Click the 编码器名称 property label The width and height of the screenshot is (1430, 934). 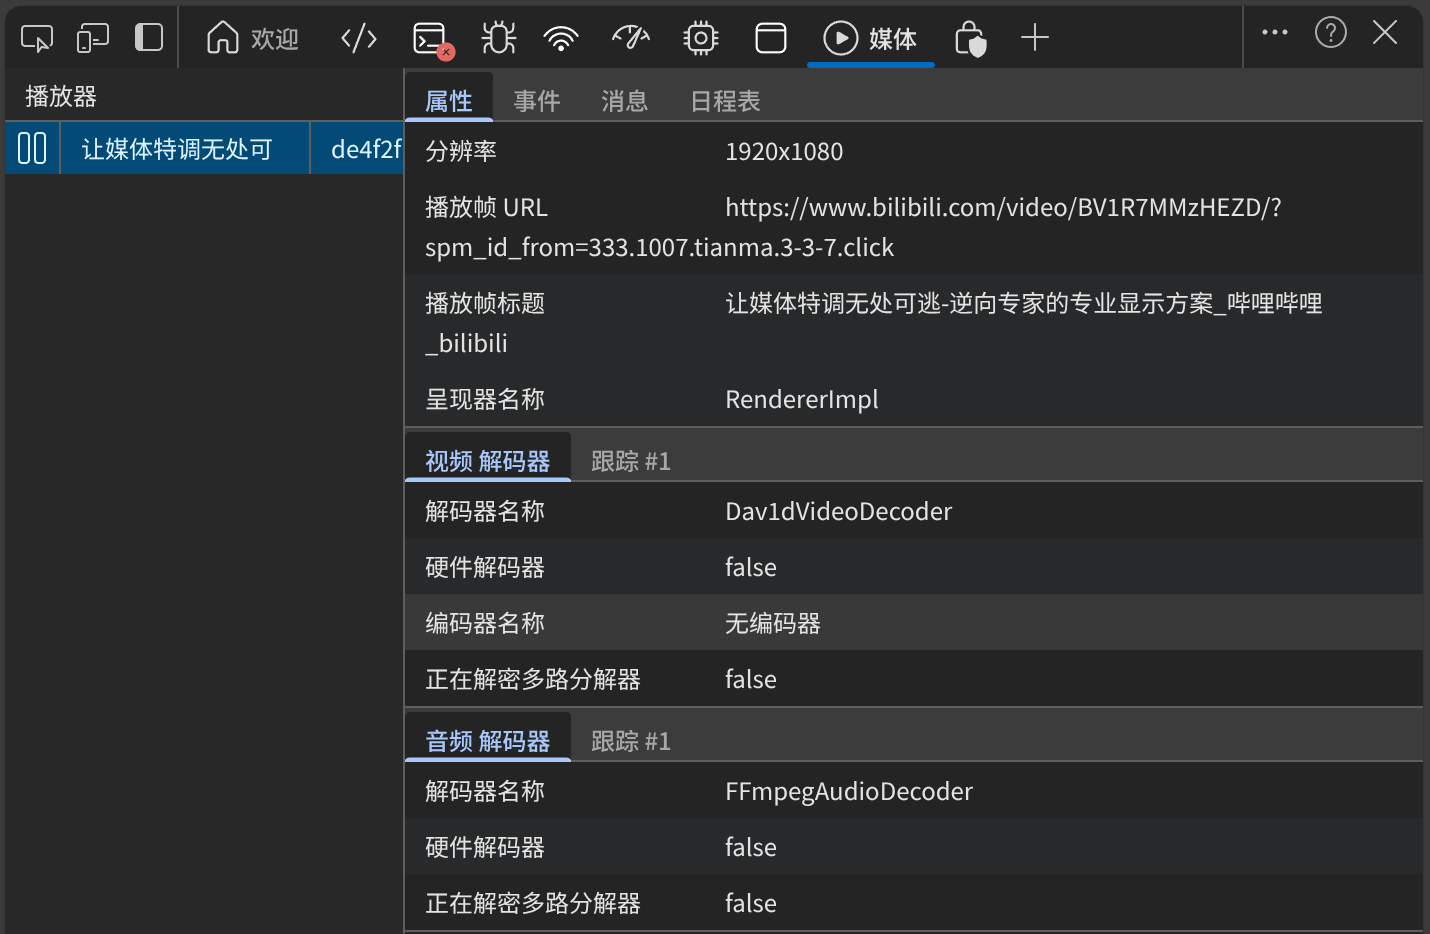pos(485,623)
